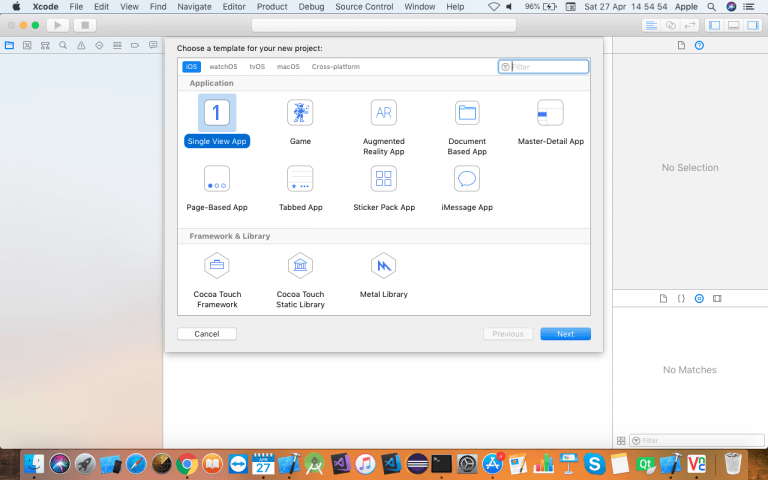This screenshot has width=768, height=480.
Task: Choose the Metal Library template
Action: pos(383,265)
